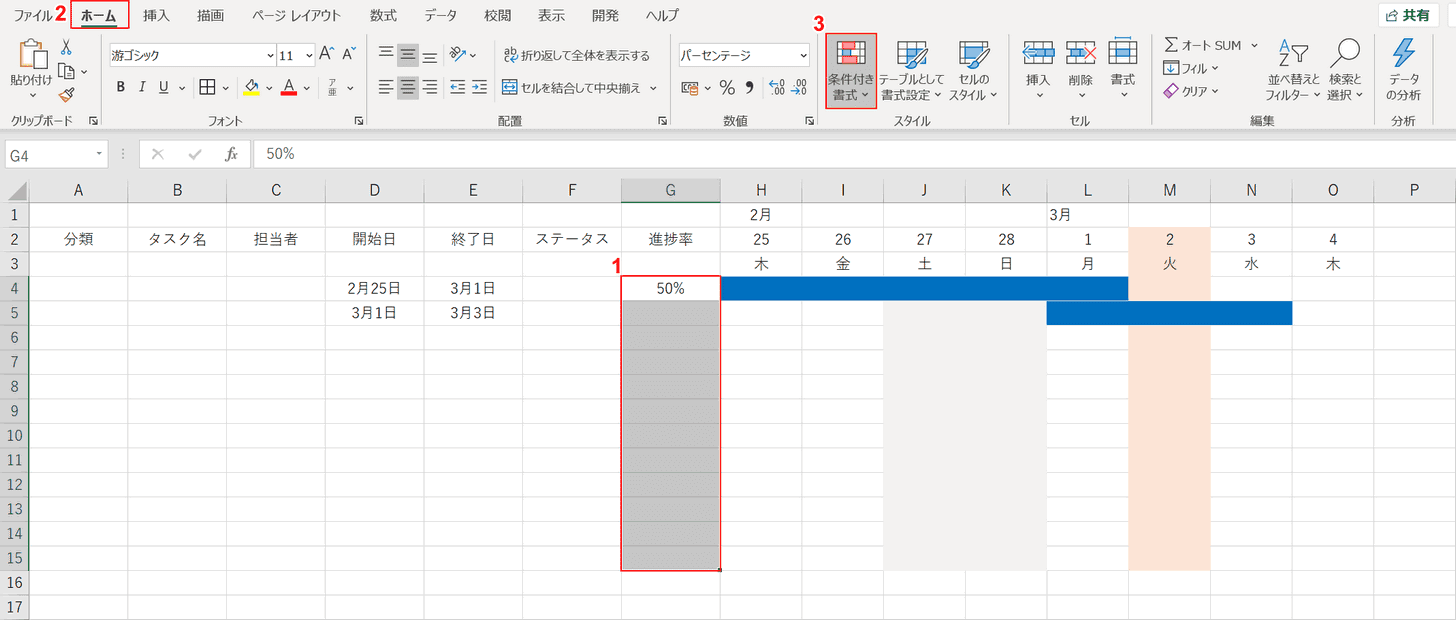Click Merge and Center (セルを結合して中央揃え)
The image size is (1456, 620).
(x=572, y=87)
